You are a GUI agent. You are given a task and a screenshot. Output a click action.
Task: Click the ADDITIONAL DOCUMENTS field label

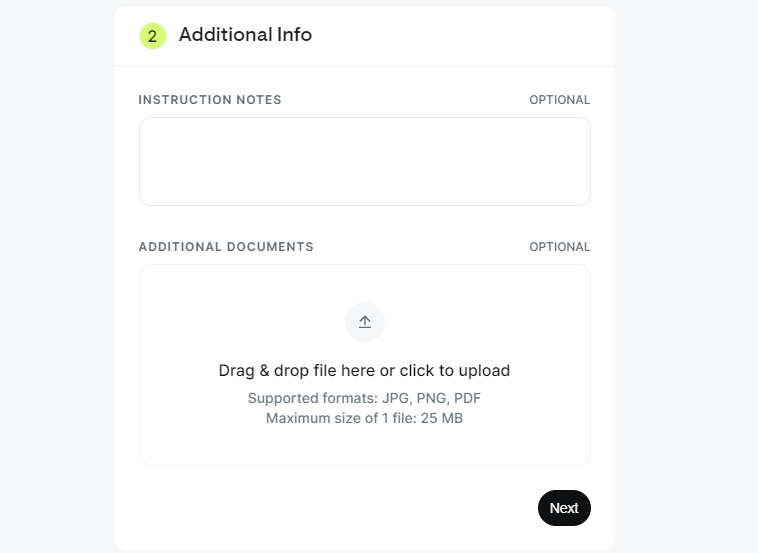pyautogui.click(x=226, y=247)
